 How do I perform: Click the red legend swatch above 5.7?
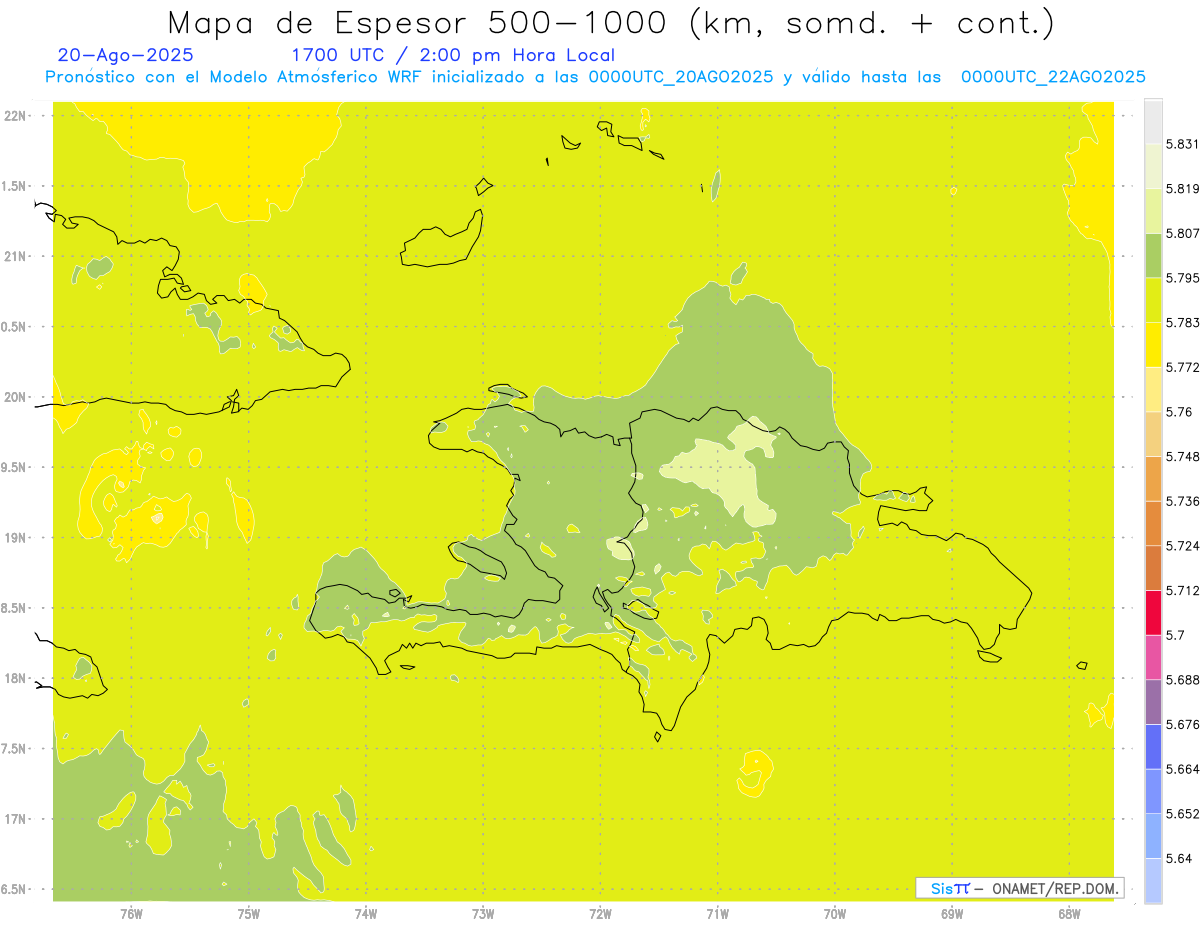click(1153, 612)
